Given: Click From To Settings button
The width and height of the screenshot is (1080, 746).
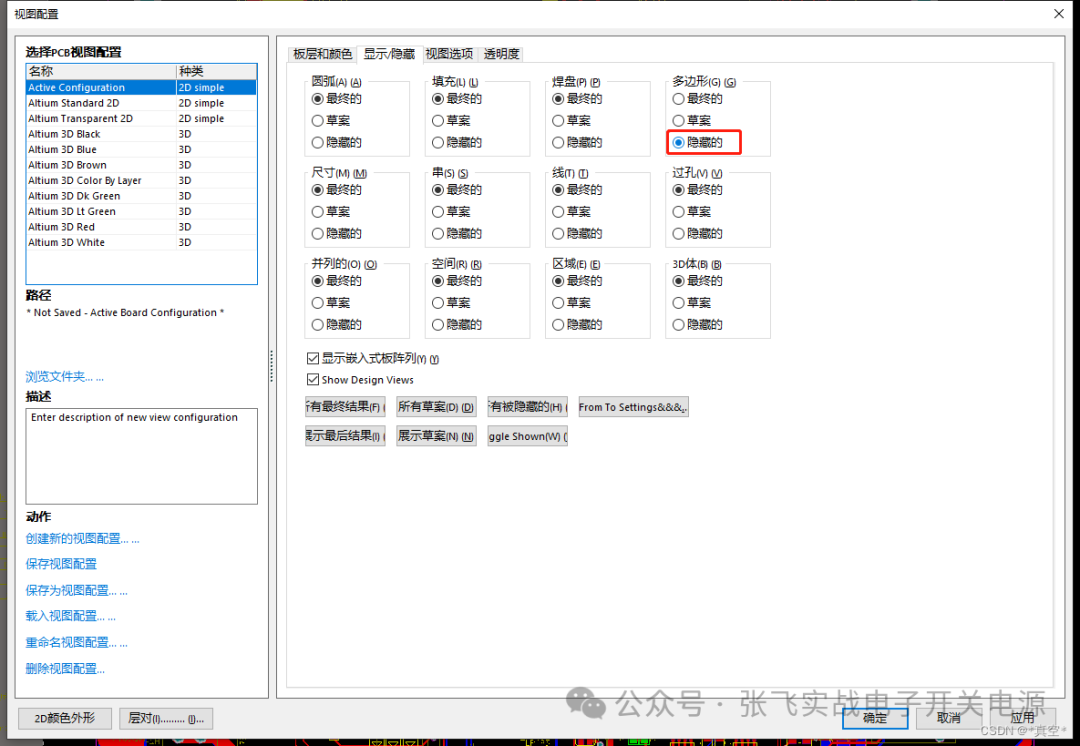Looking at the screenshot, I should tap(633, 406).
